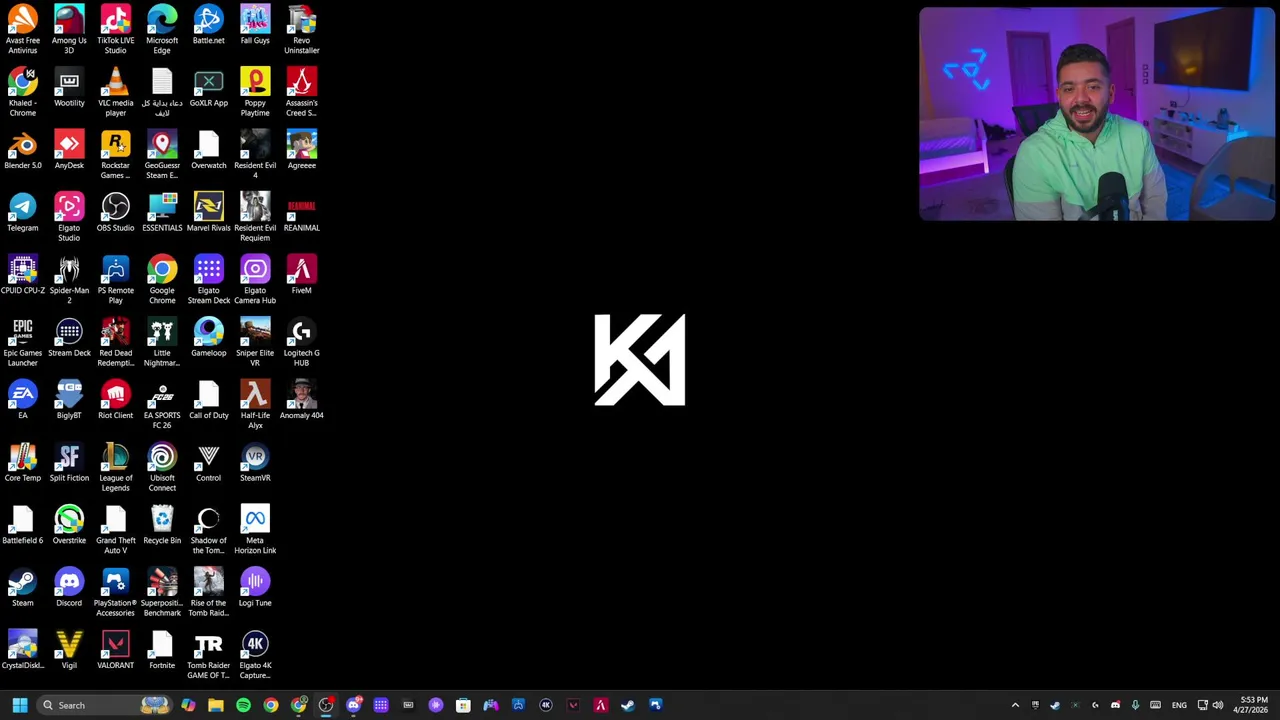Open AnyDesk desktop shortcut

(x=69, y=150)
